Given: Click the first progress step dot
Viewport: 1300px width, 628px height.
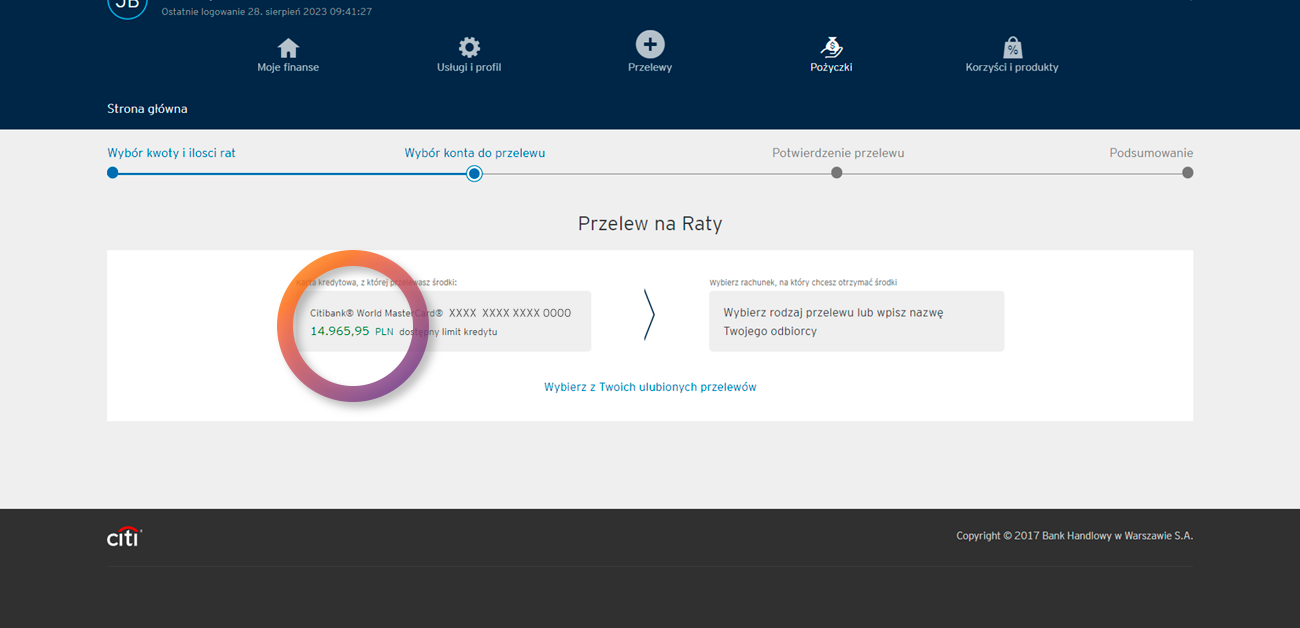Looking at the screenshot, I should click(113, 173).
